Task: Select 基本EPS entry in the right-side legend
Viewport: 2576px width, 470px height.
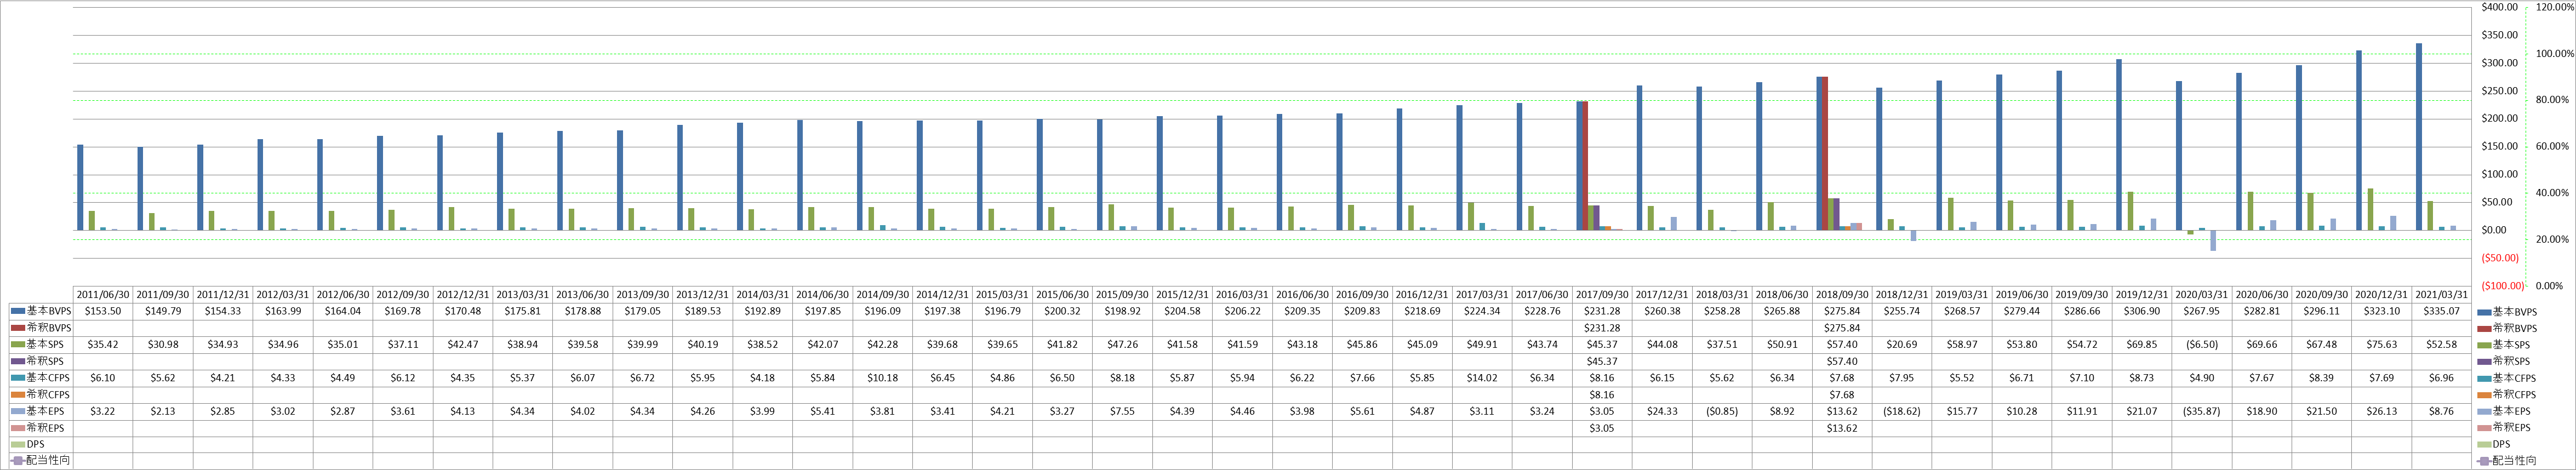Action: pyautogui.click(x=2504, y=411)
